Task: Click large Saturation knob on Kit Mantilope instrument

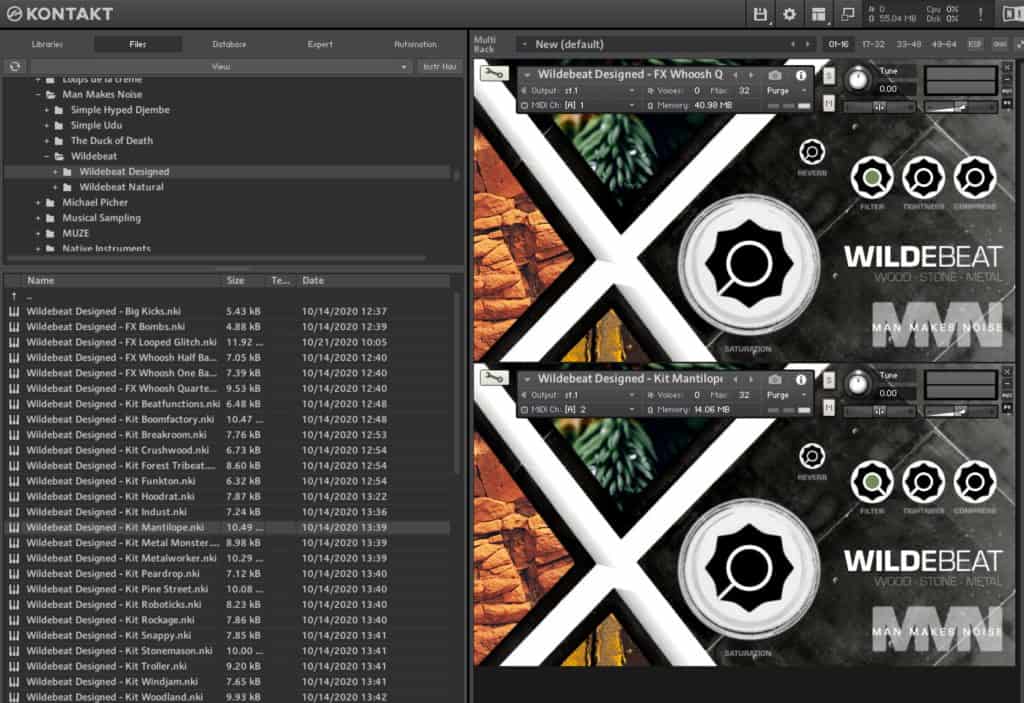Action: point(749,568)
